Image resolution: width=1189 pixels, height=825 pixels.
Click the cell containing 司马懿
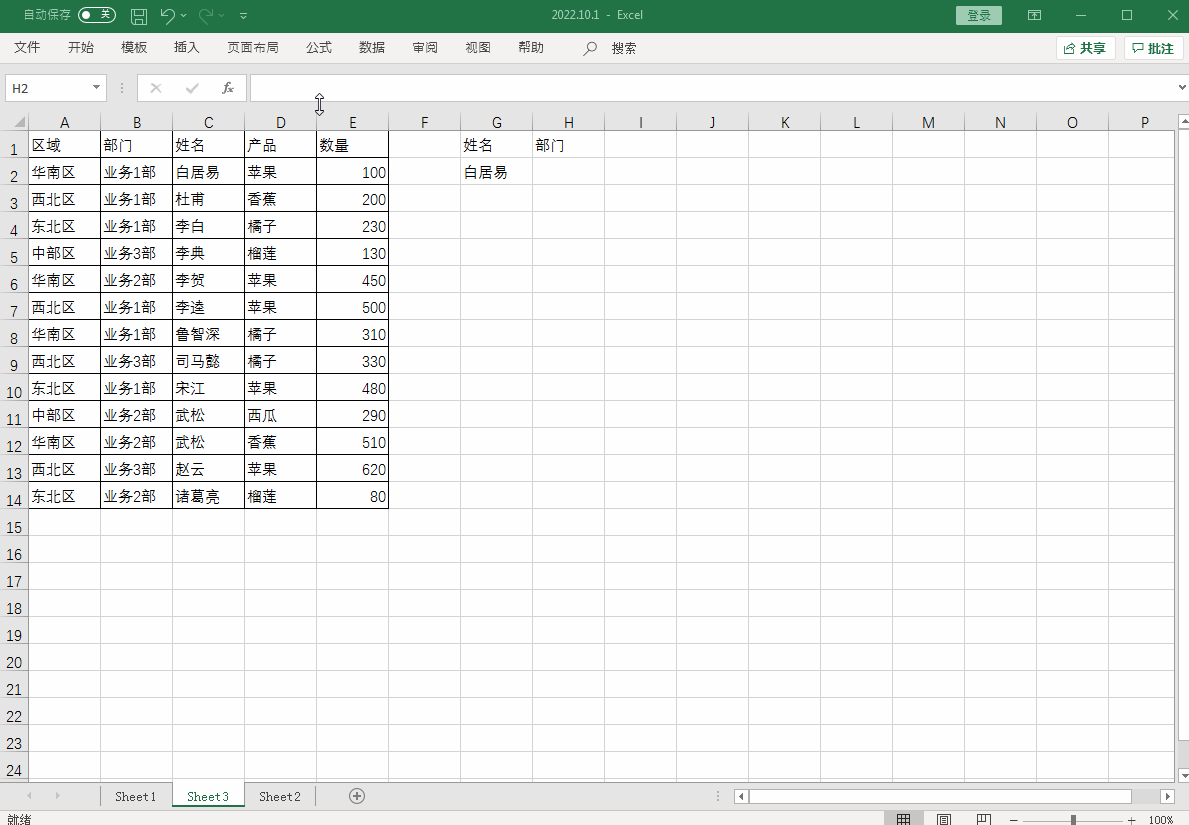(209, 361)
